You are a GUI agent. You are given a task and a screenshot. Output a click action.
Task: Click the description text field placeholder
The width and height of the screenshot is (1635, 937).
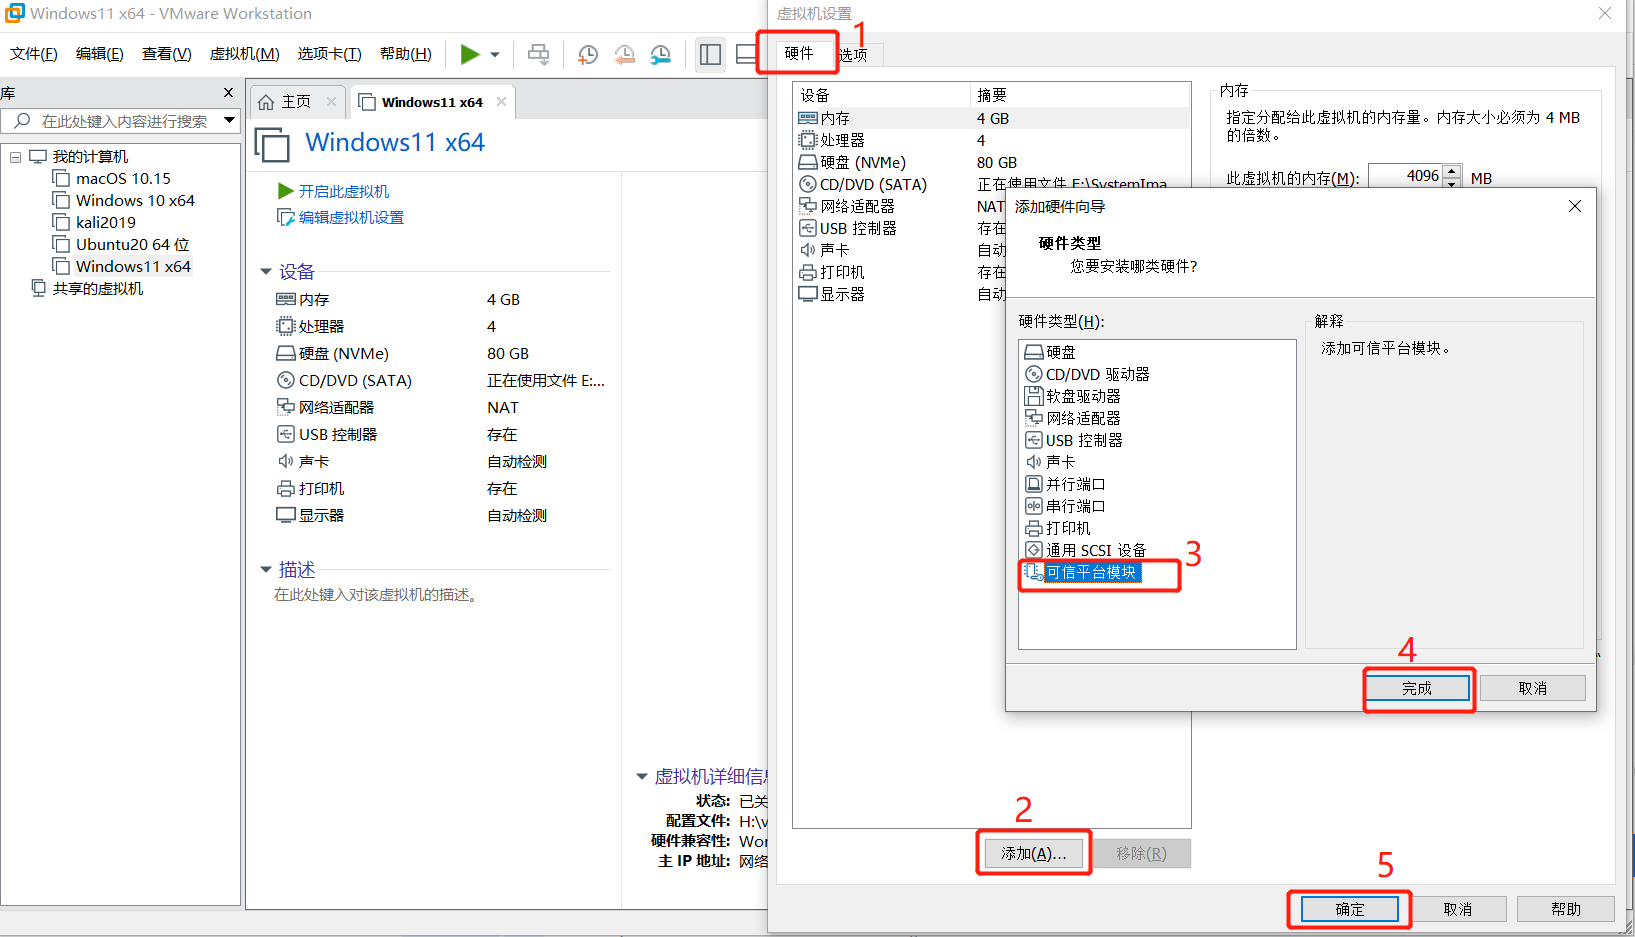click(377, 595)
